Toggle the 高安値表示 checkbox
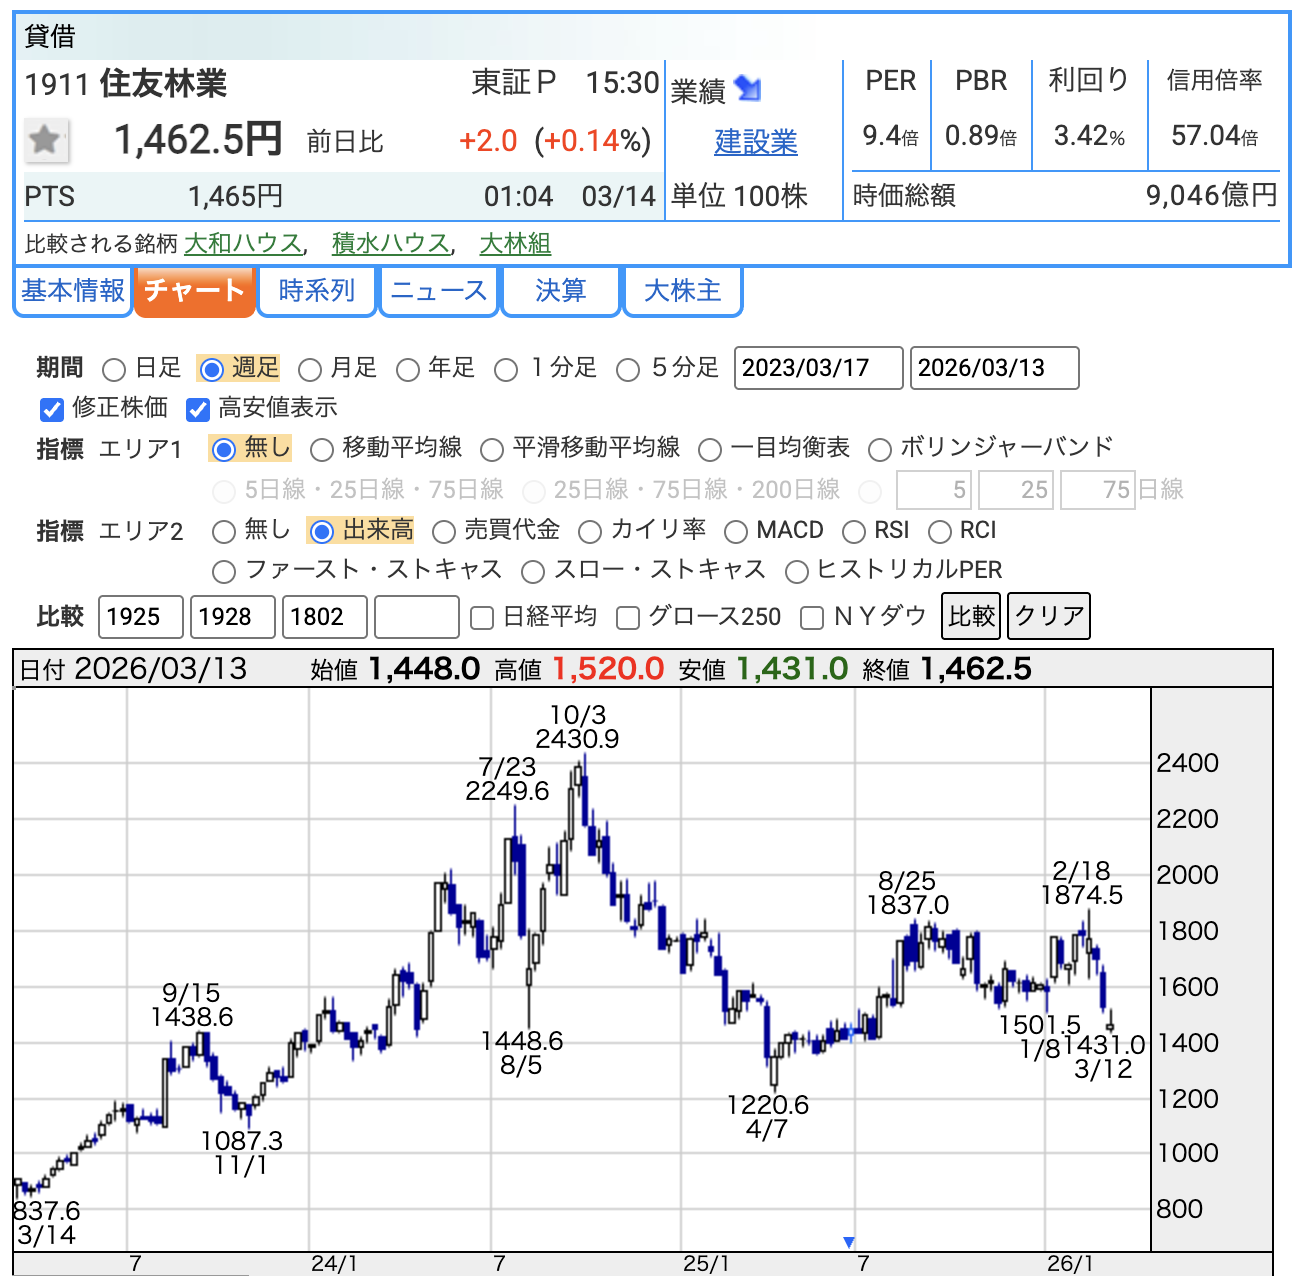This screenshot has width=1300, height=1276. tap(198, 409)
